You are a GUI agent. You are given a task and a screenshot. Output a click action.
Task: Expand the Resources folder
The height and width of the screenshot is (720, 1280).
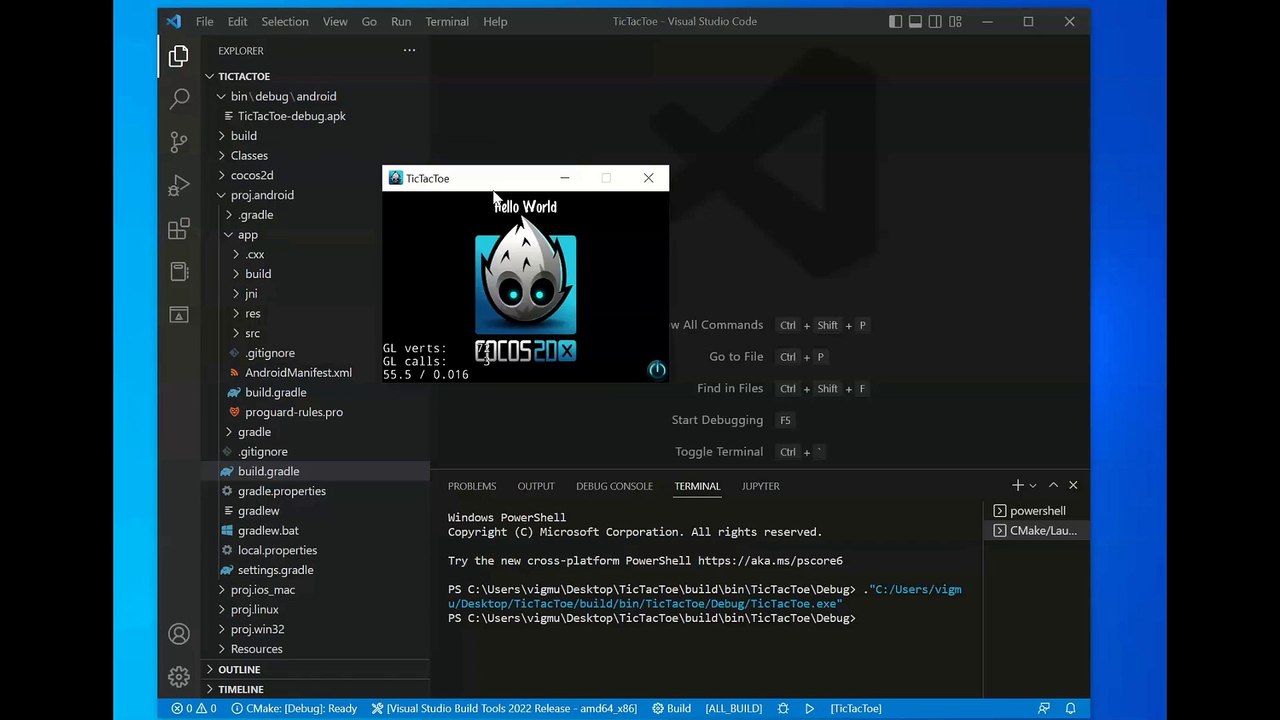315,649
